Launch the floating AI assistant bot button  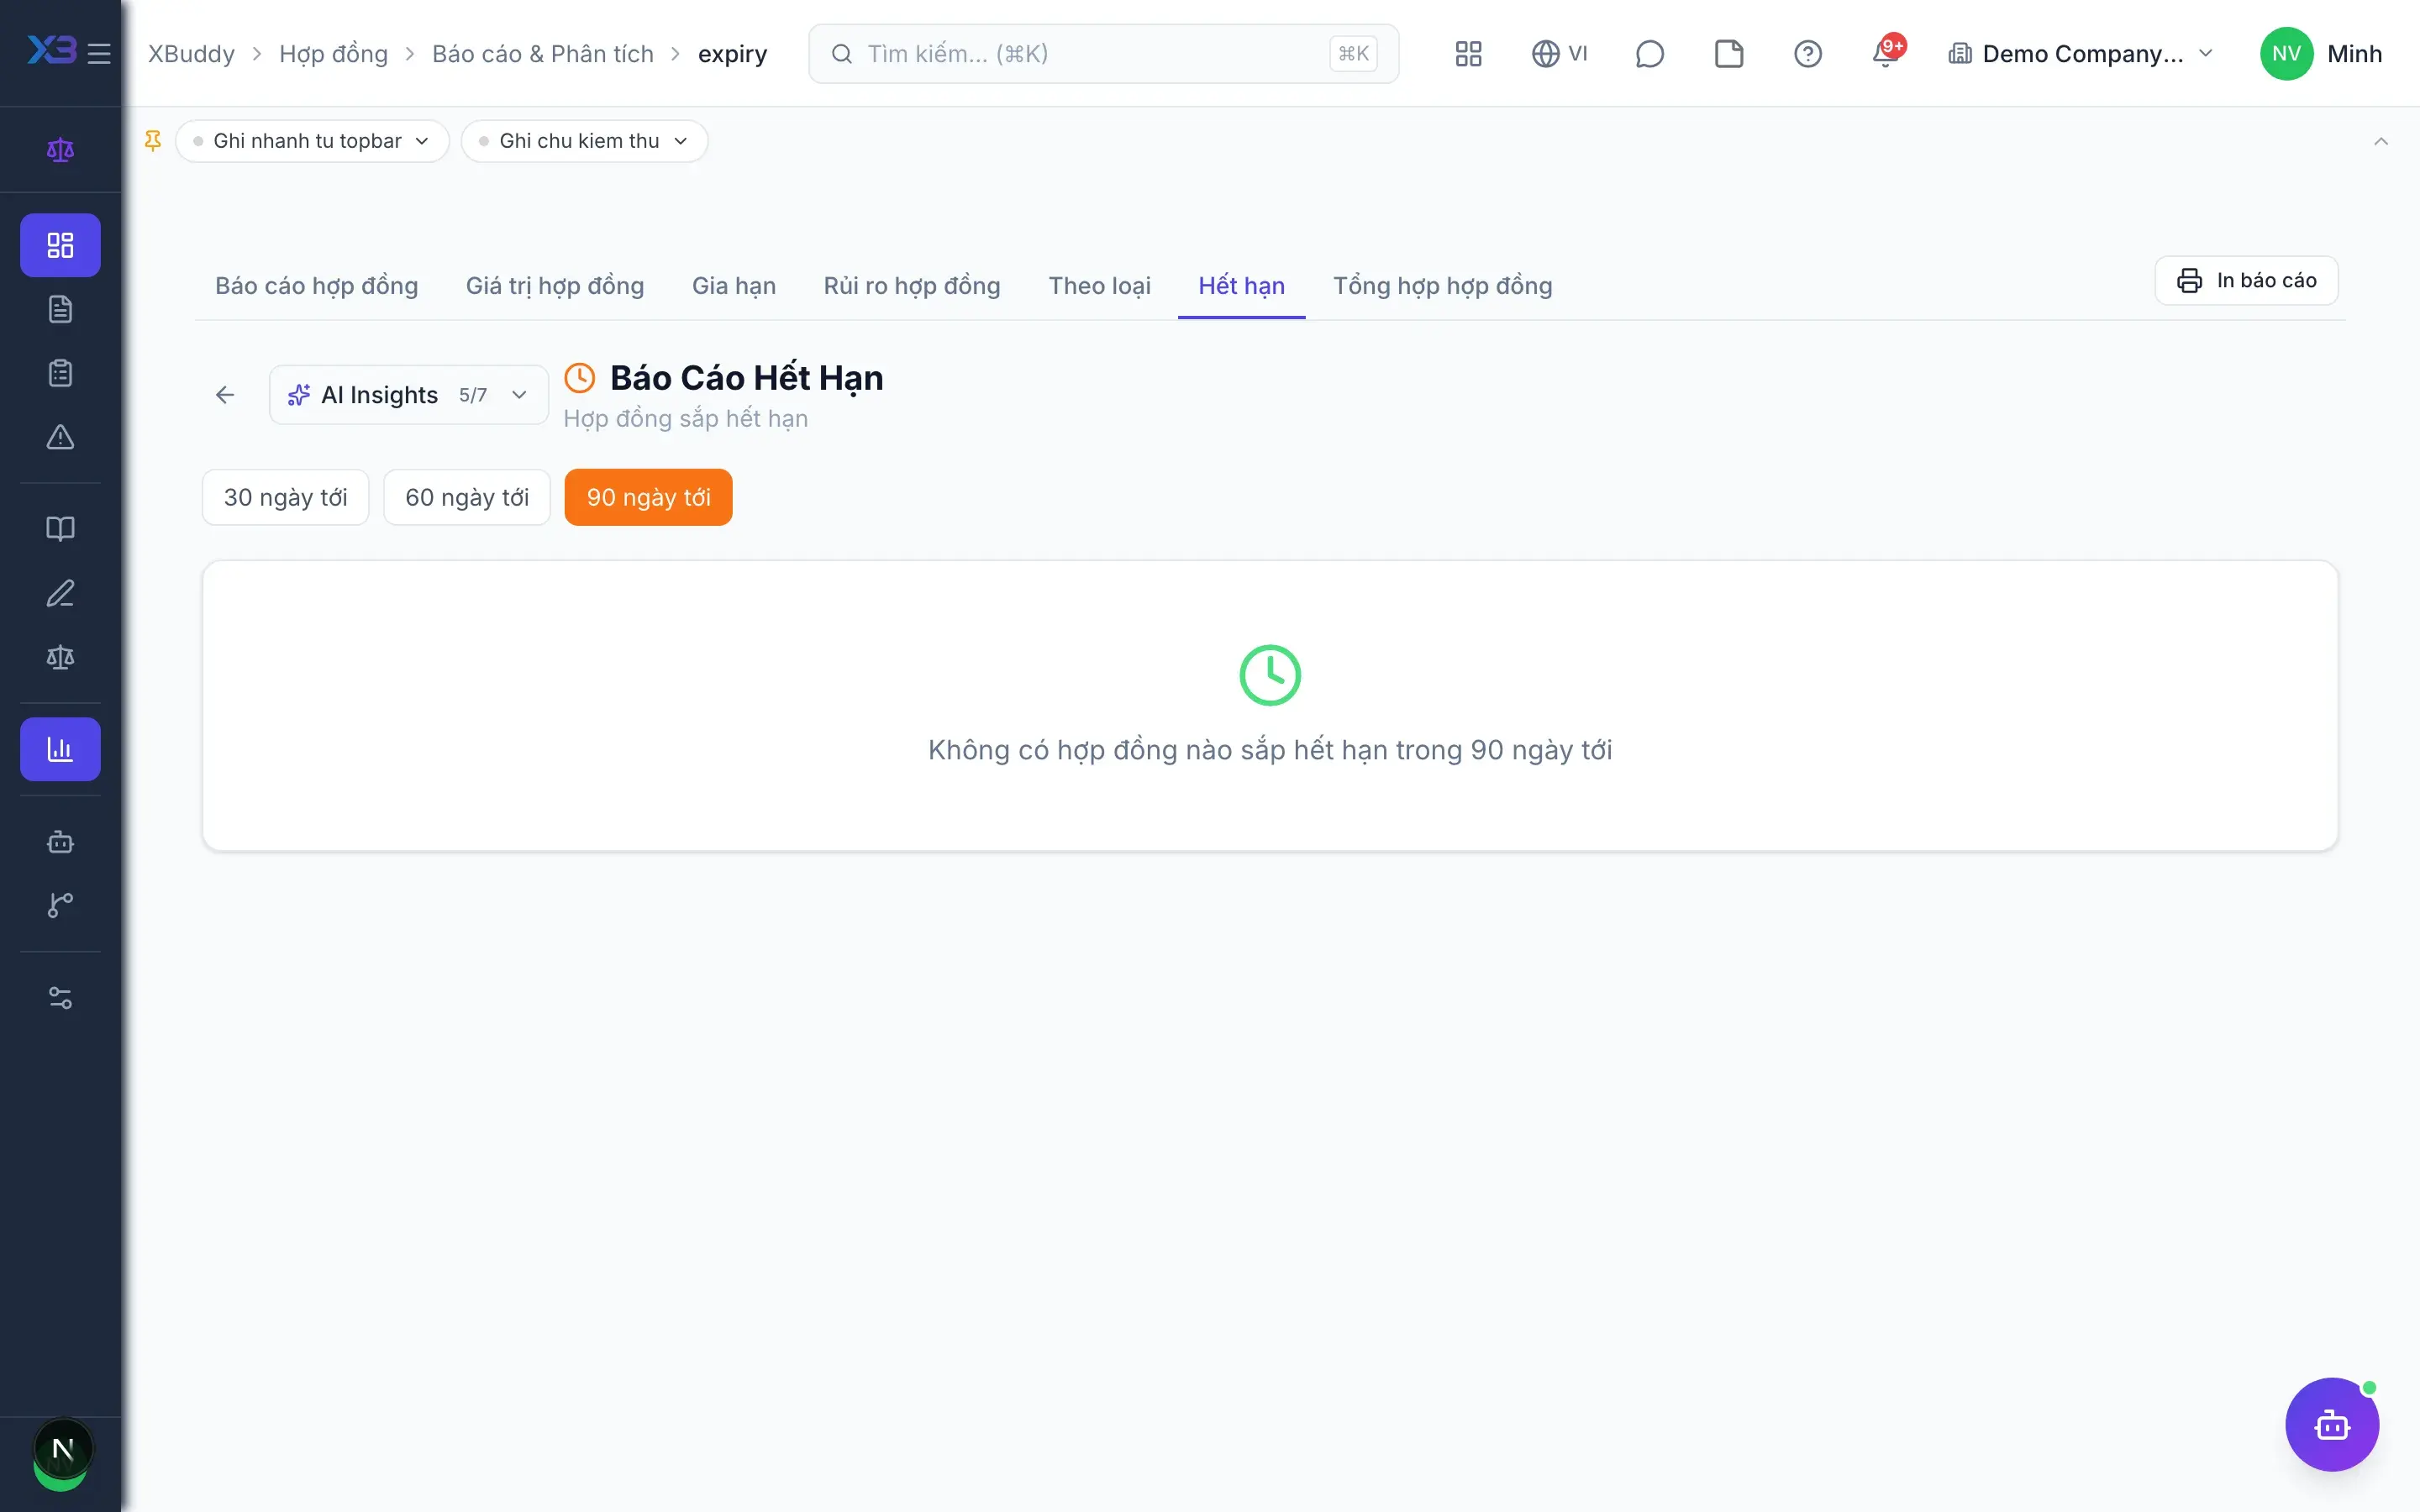[2332, 1425]
